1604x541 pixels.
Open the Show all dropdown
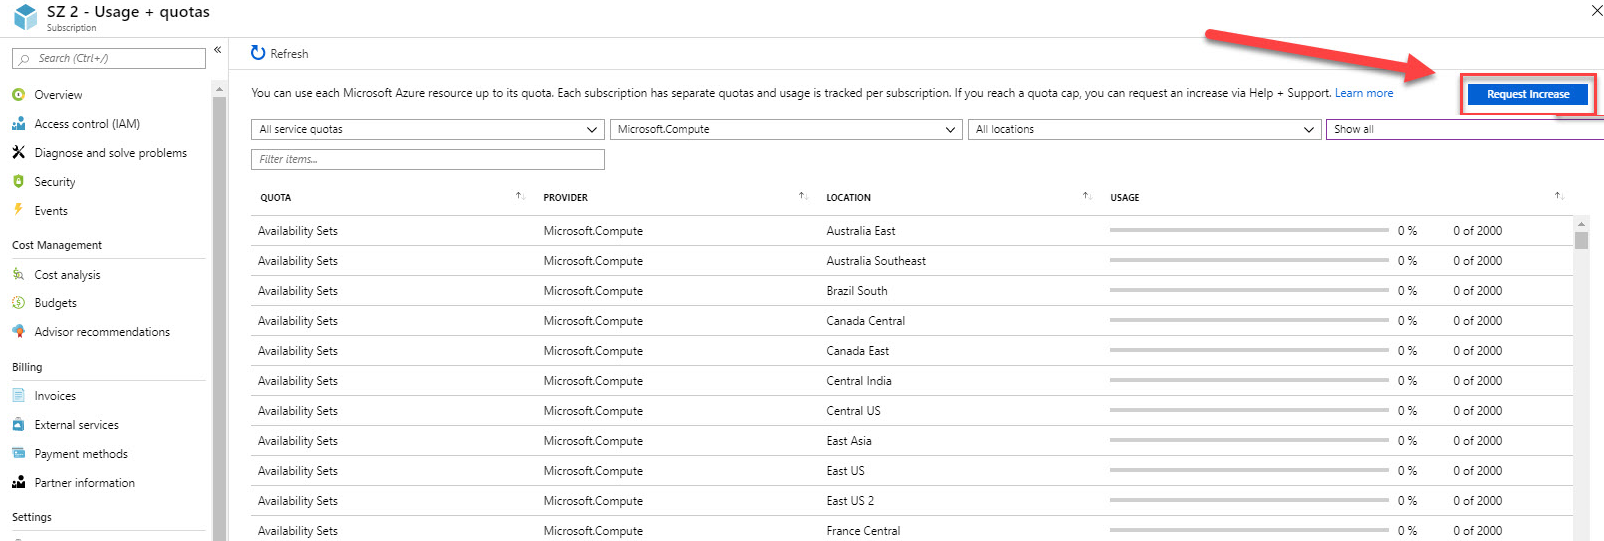click(x=1465, y=129)
